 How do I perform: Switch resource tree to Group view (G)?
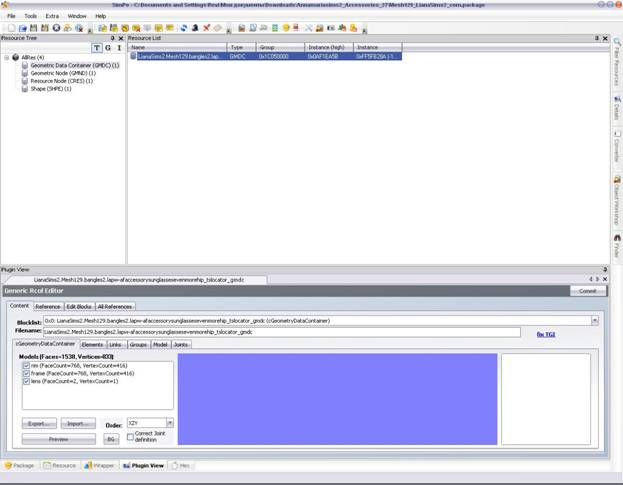tap(108, 47)
